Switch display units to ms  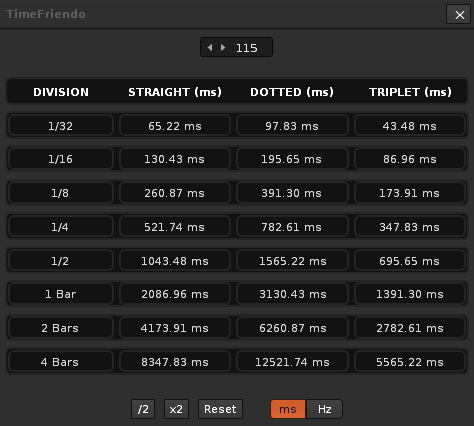(x=288, y=409)
